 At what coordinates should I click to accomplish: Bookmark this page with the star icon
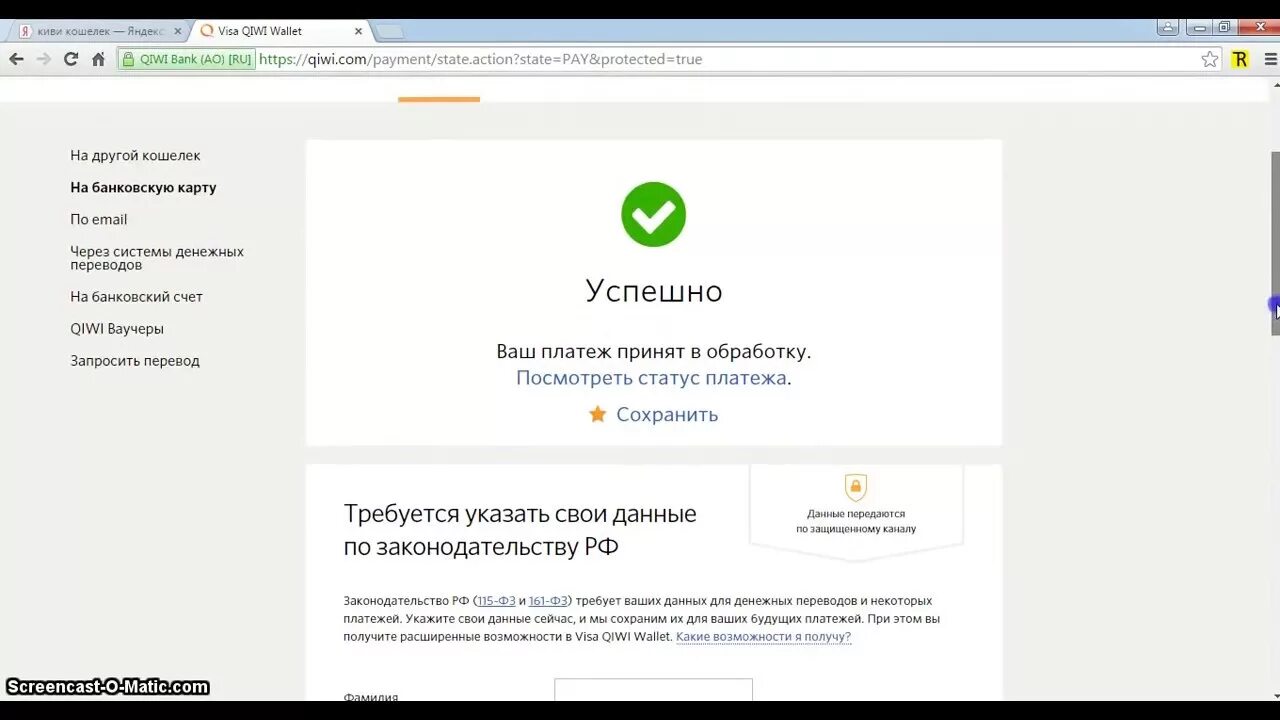click(1210, 59)
